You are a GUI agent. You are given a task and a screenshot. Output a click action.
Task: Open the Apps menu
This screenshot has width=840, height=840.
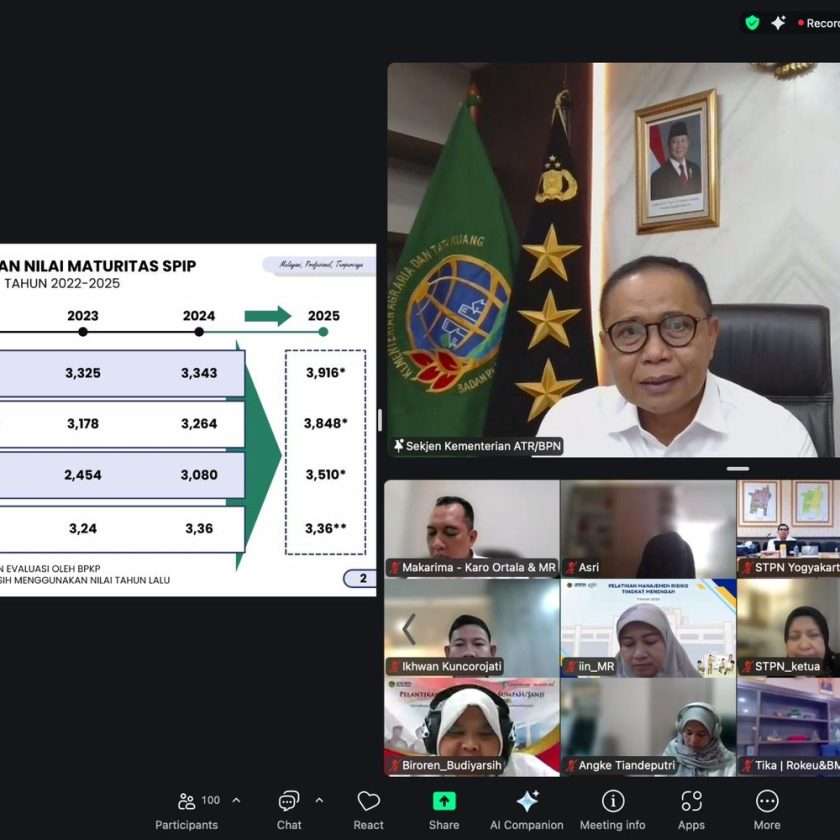tap(691, 809)
